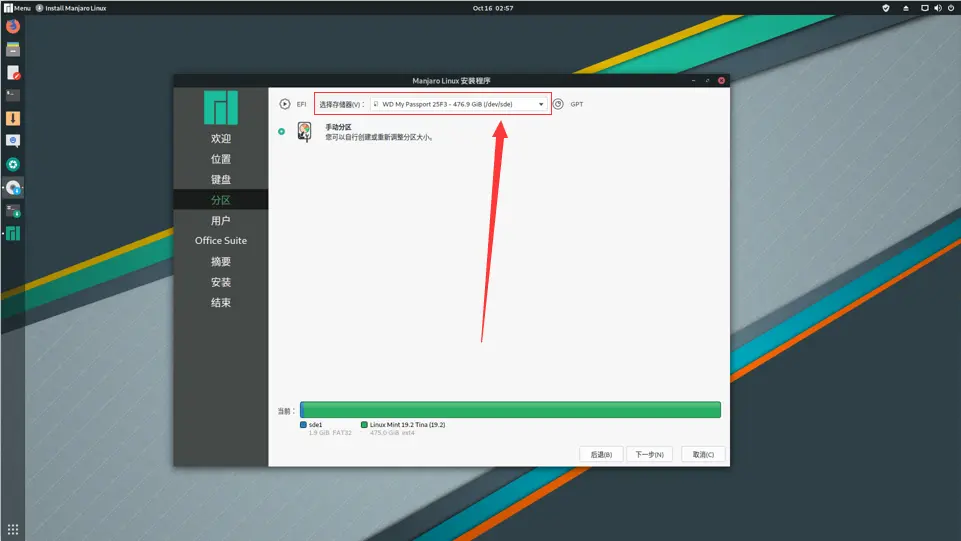Open the display icon in system tray
This screenshot has width=961, height=541.
click(925, 8)
